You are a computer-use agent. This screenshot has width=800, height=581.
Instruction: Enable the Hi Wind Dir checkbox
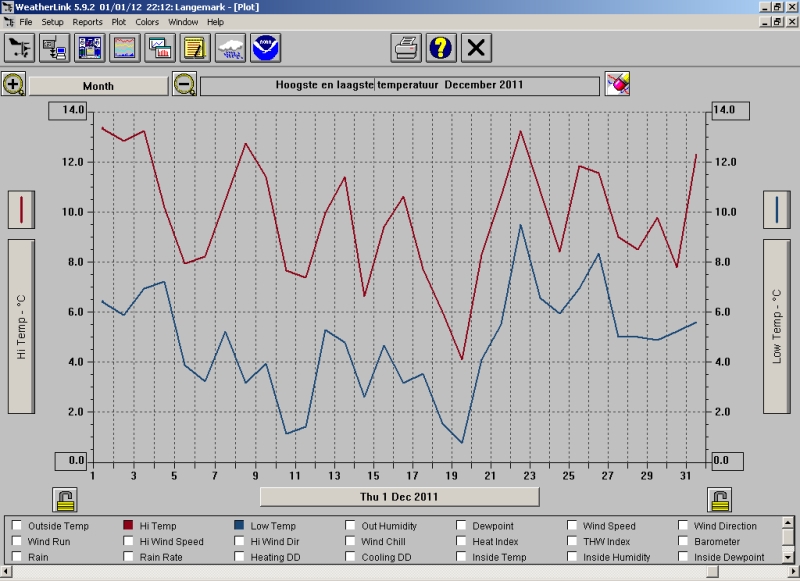pos(239,541)
